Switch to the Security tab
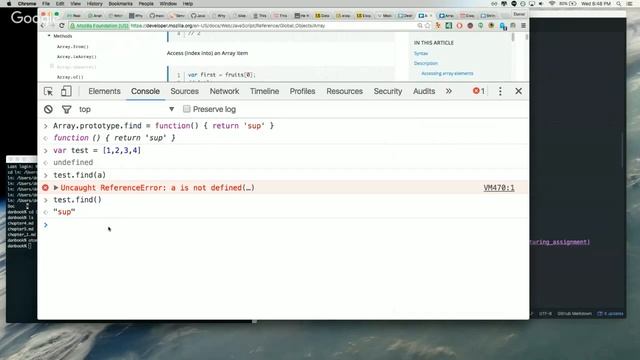The height and width of the screenshot is (360, 640). [388, 91]
